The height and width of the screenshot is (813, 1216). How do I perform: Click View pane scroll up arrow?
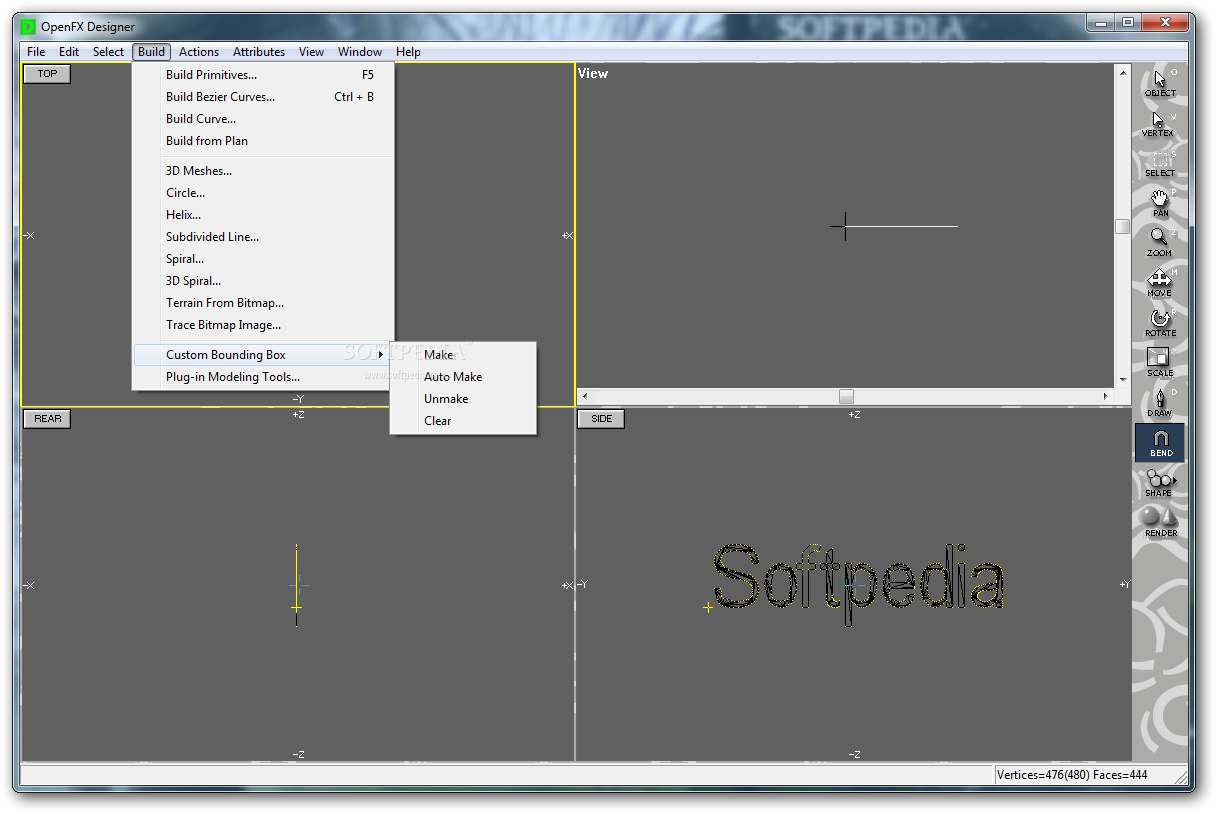click(1123, 72)
